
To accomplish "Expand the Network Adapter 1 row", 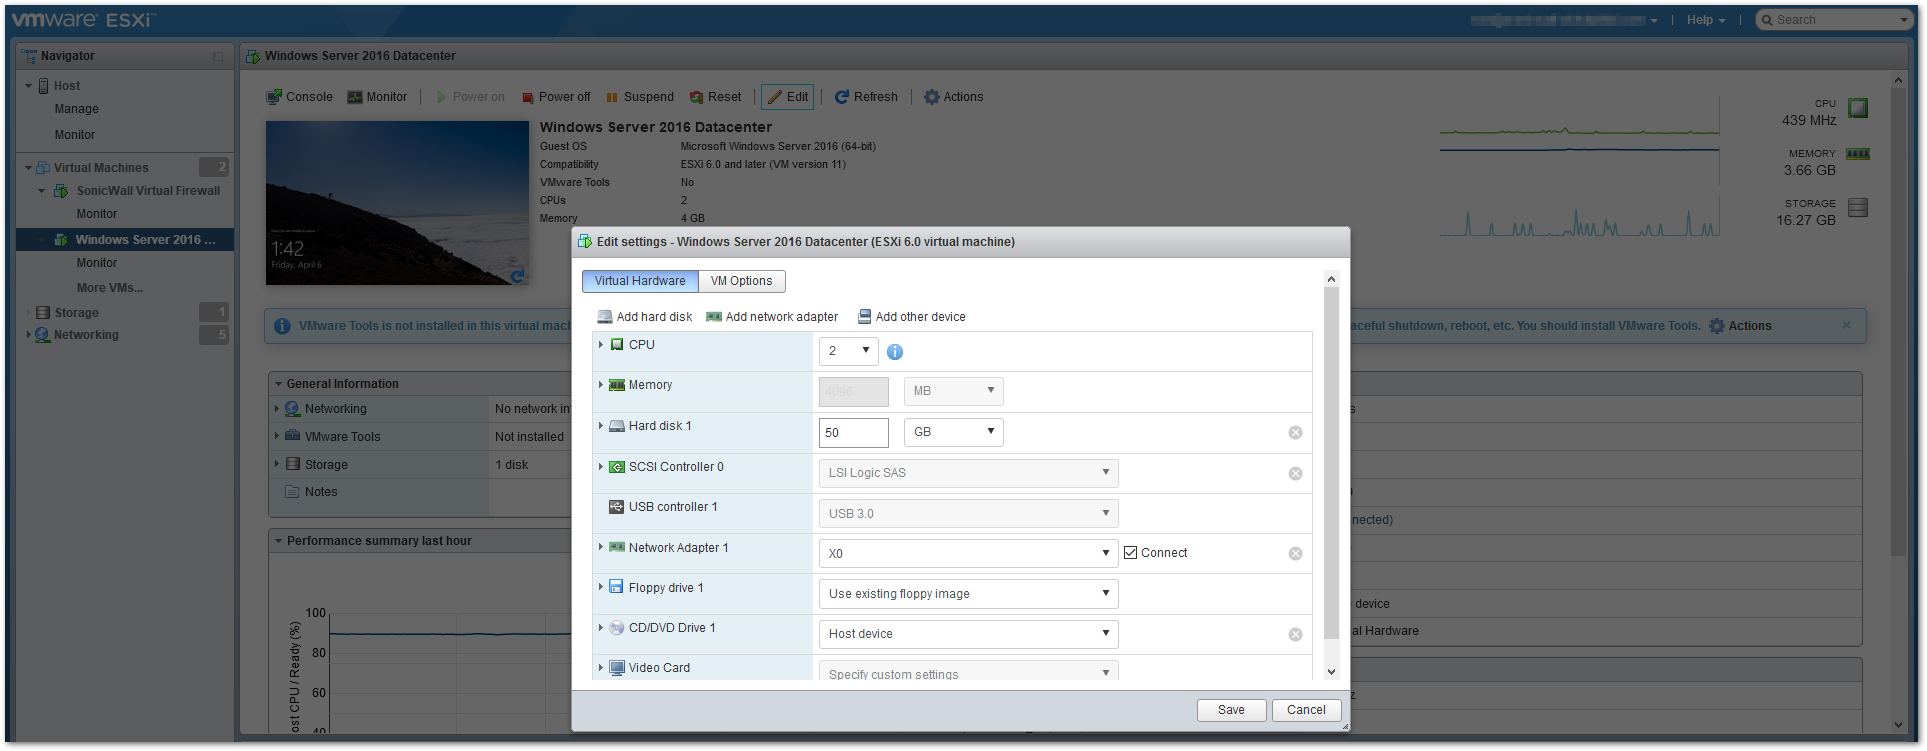I will coord(601,547).
